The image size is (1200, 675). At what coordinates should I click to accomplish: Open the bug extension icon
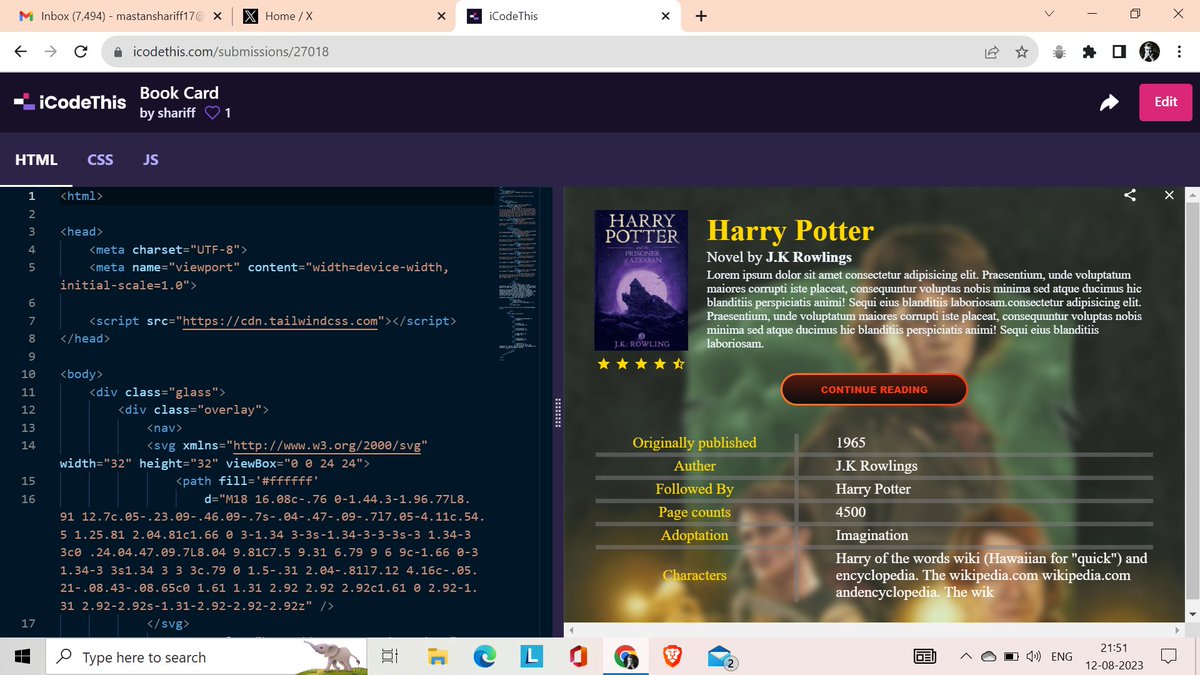pos(1059,52)
